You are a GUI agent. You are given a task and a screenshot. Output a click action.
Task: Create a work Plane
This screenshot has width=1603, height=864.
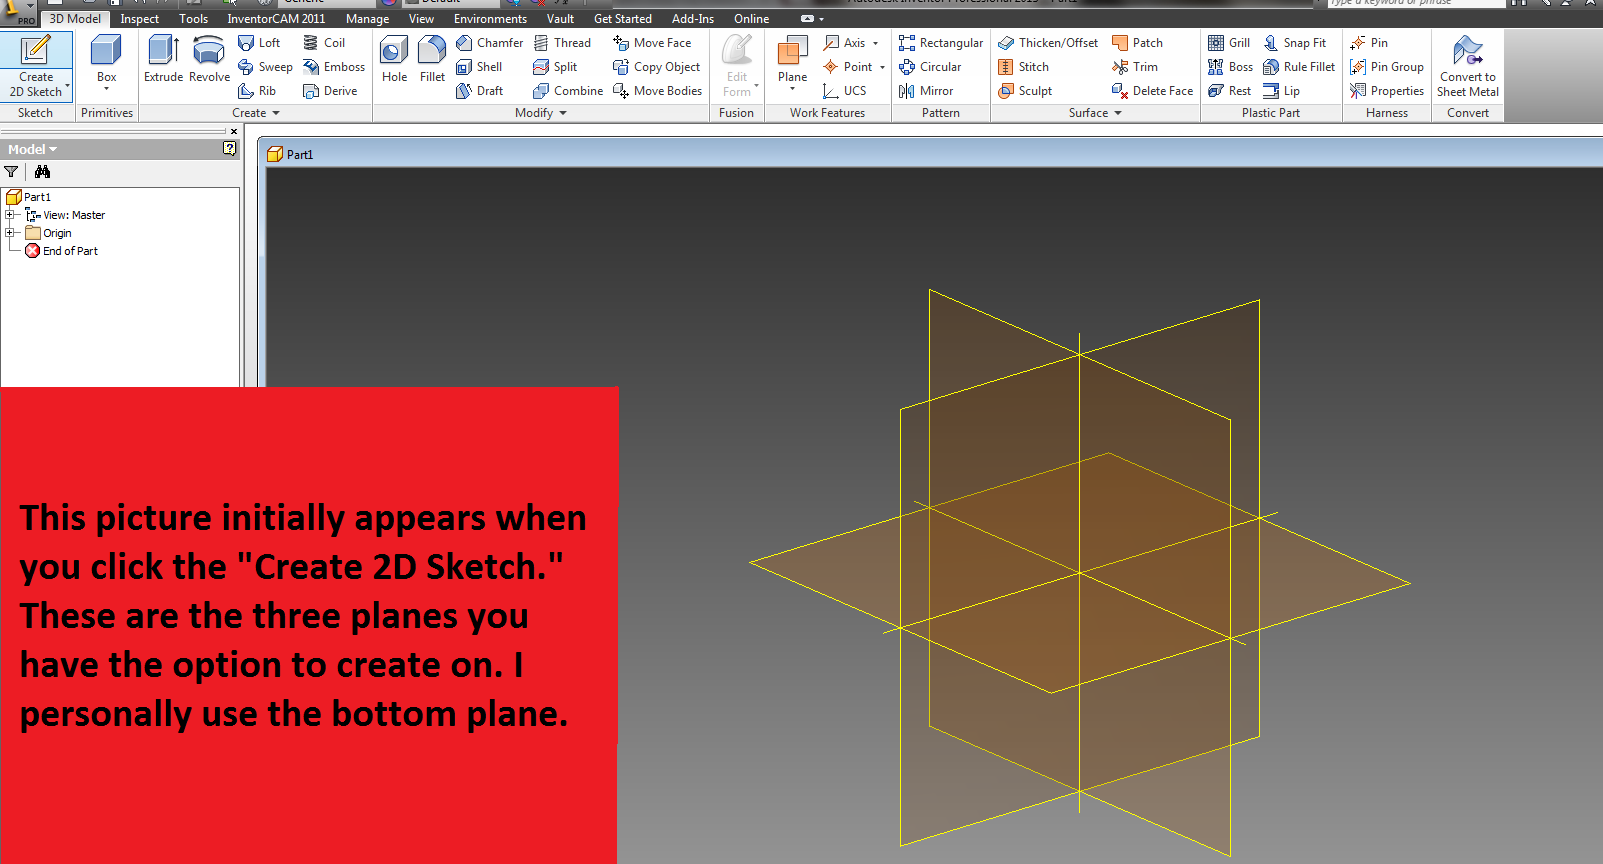pos(792,58)
